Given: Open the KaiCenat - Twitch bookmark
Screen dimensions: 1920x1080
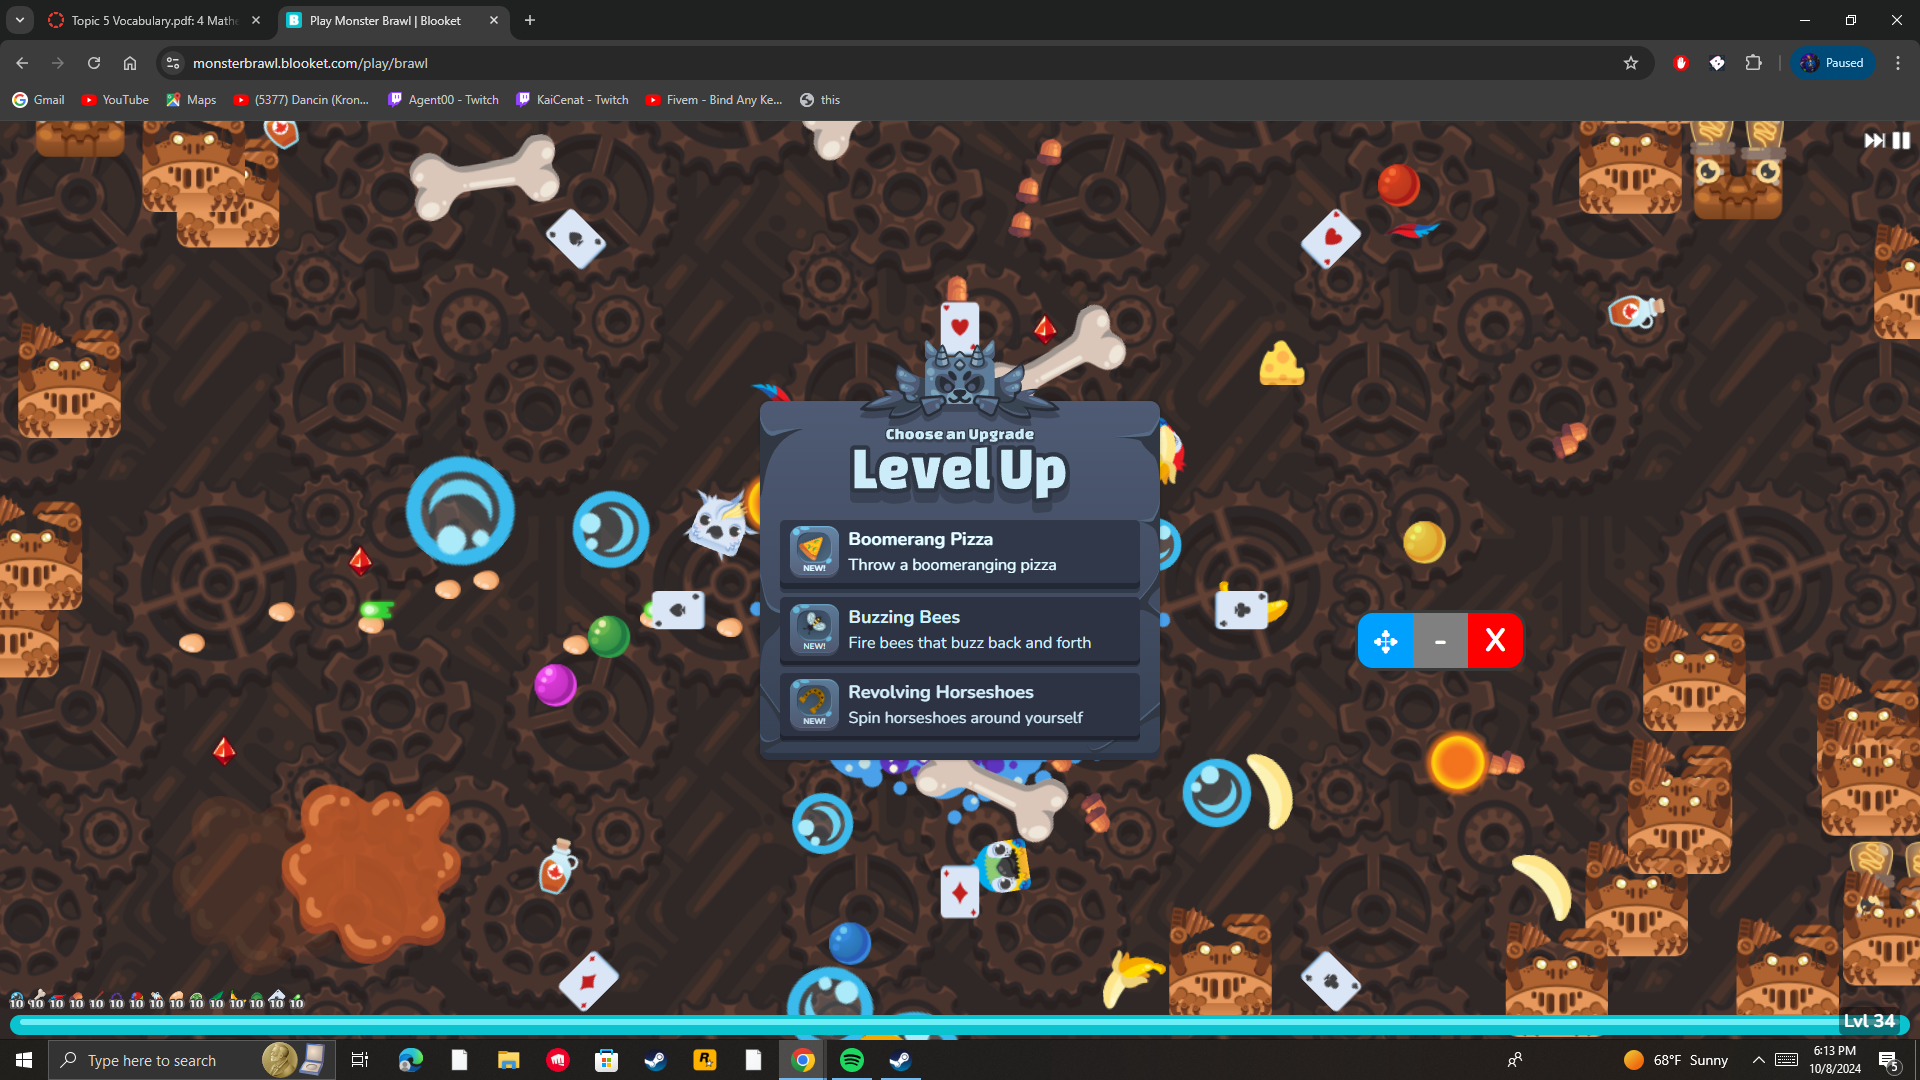Looking at the screenshot, I should click(572, 100).
